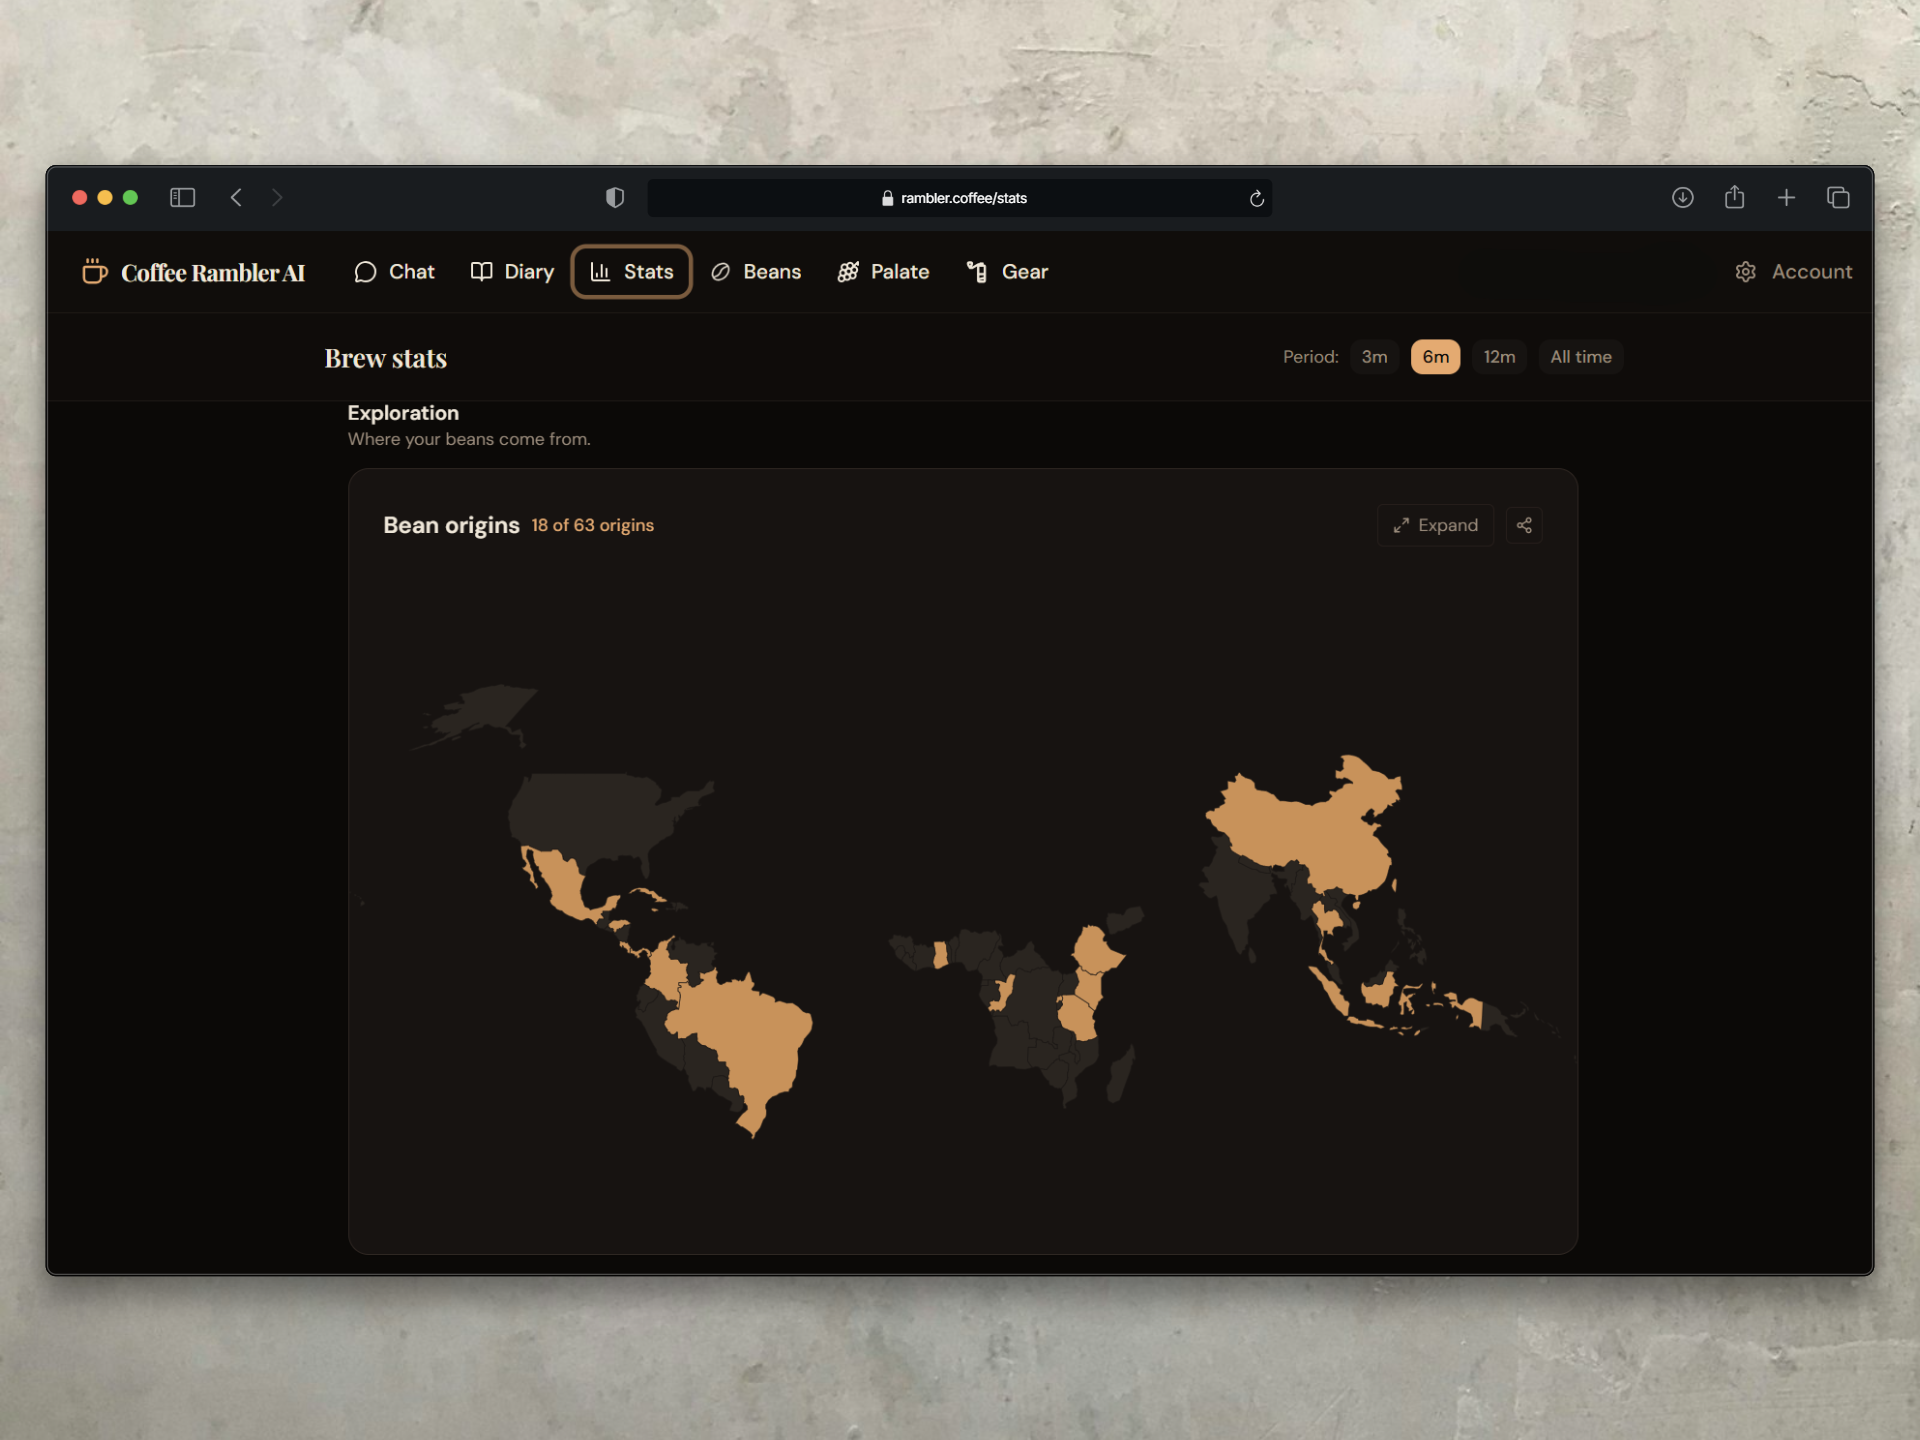Click the "18 of 63 origins" link
The height and width of the screenshot is (1440, 1920).
point(592,525)
